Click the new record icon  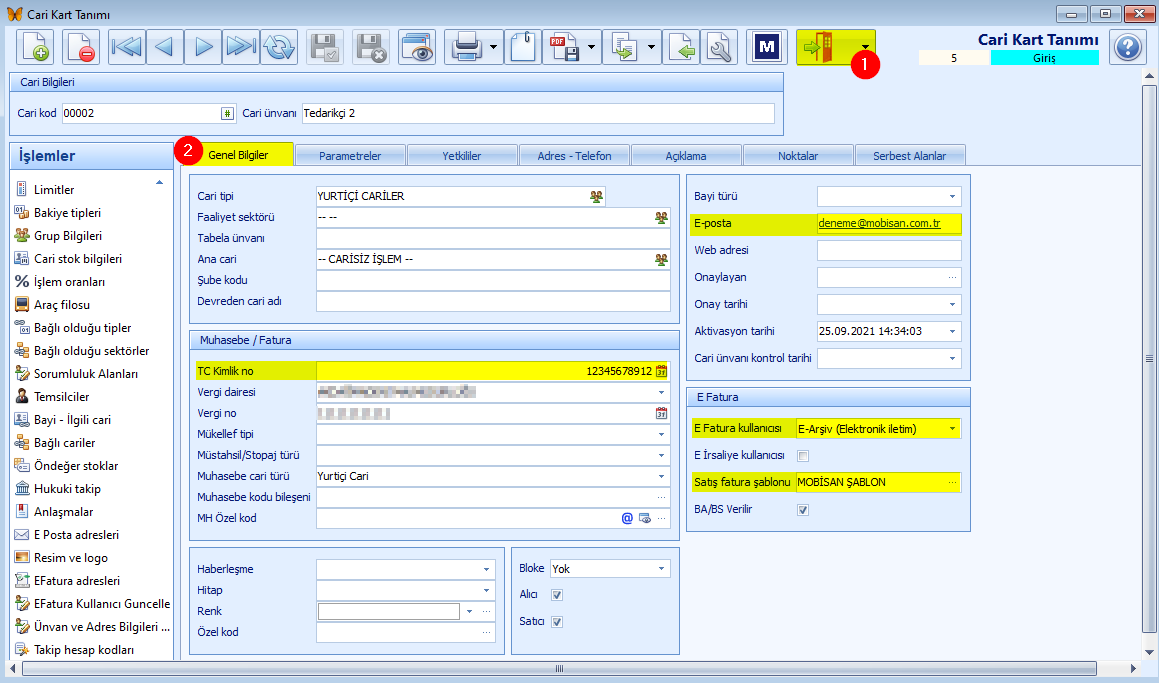click(x=35, y=47)
